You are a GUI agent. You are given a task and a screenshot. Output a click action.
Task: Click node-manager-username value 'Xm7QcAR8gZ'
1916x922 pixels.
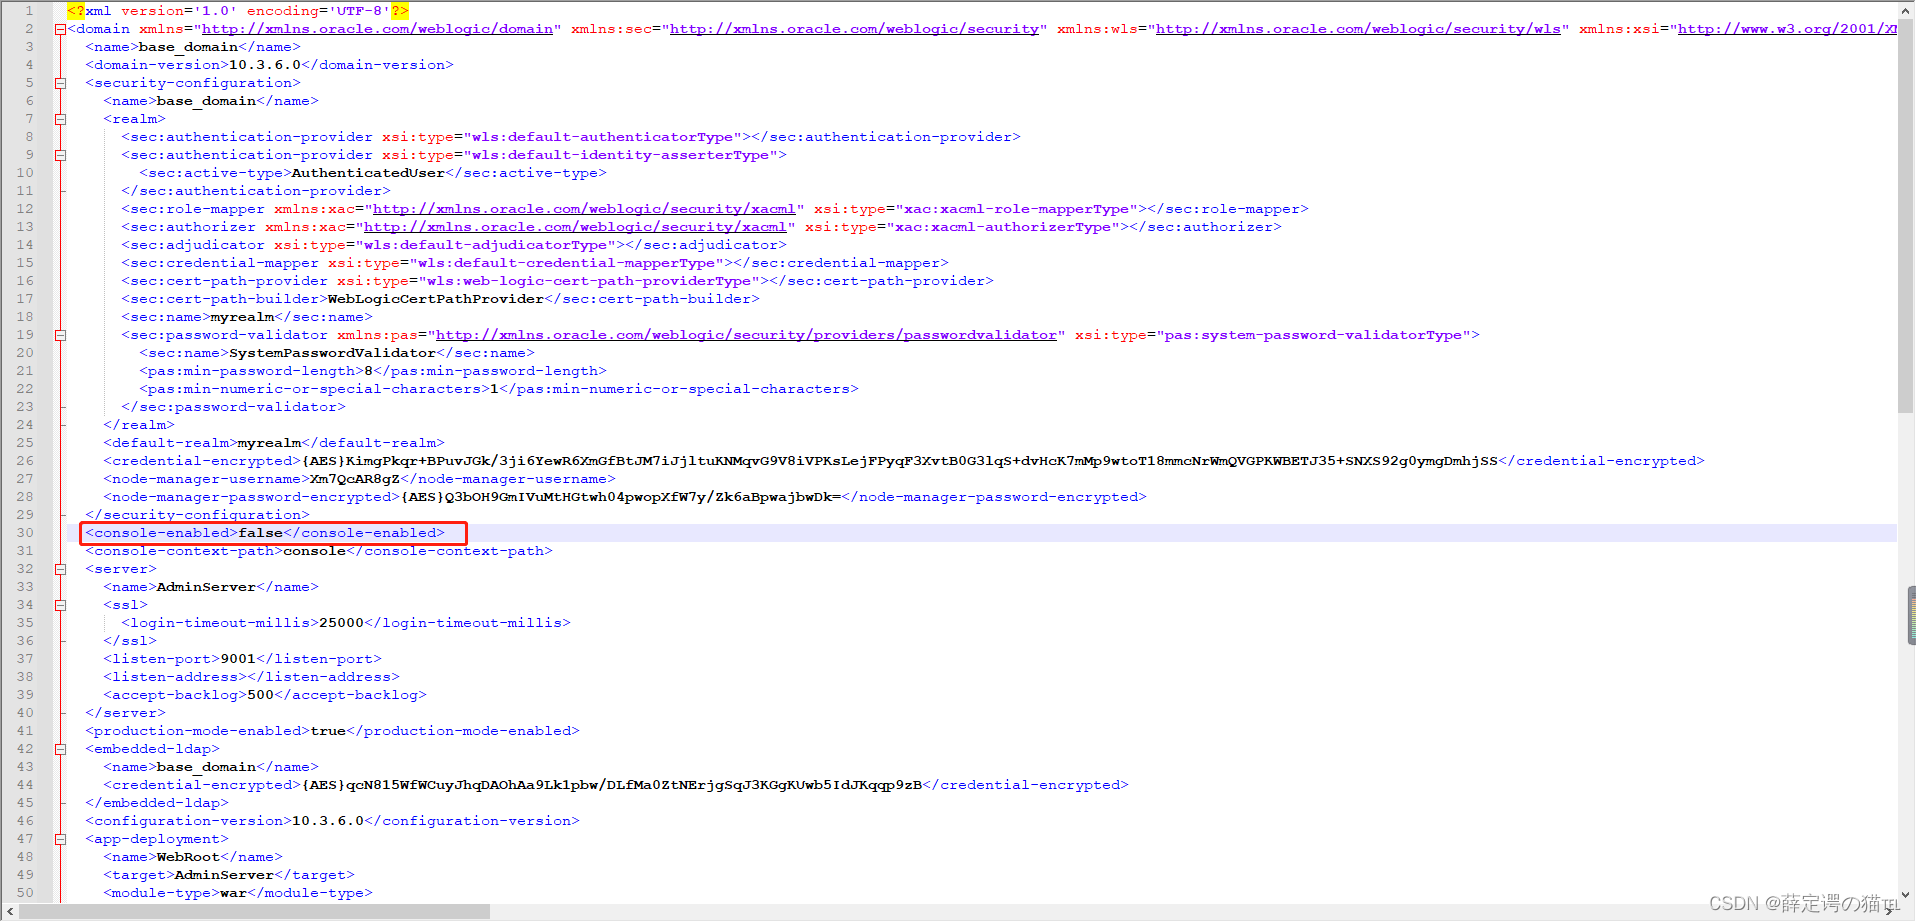pyautogui.click(x=355, y=479)
